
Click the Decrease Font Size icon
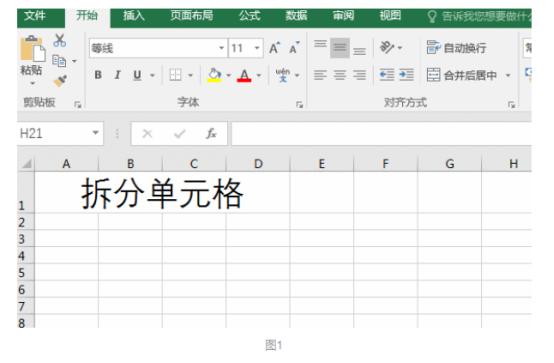(x=294, y=48)
